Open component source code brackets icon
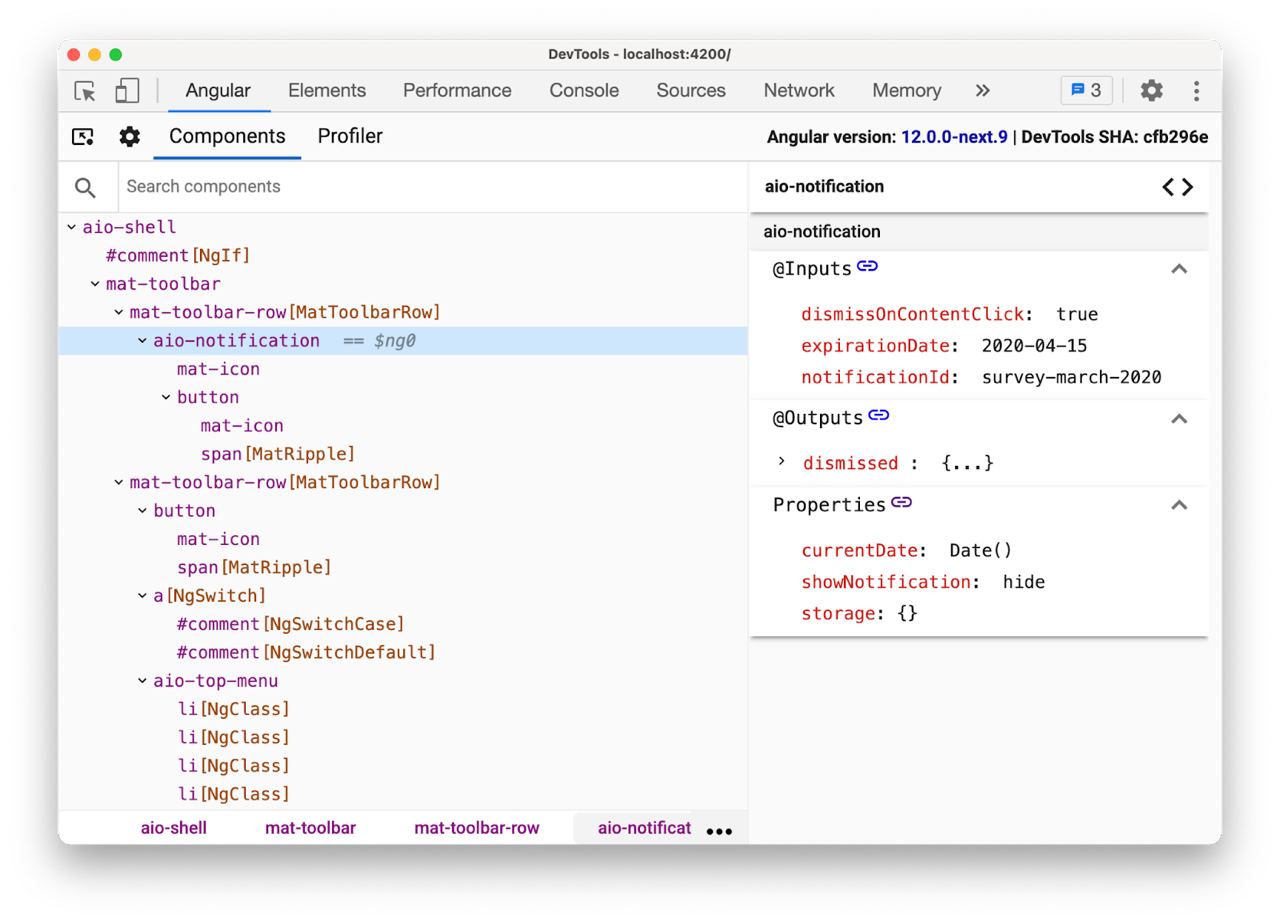1280x922 pixels. tap(1177, 187)
